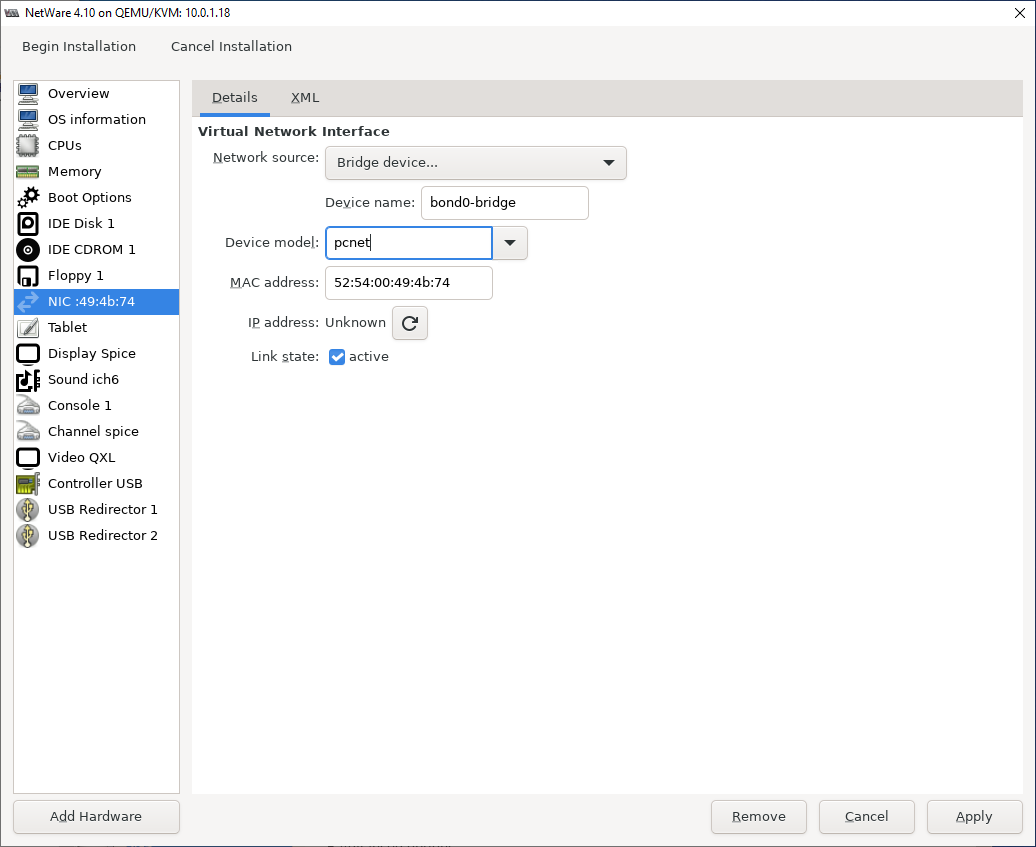This screenshot has width=1036, height=847.
Task: Apply the NIC changes
Action: point(975,817)
